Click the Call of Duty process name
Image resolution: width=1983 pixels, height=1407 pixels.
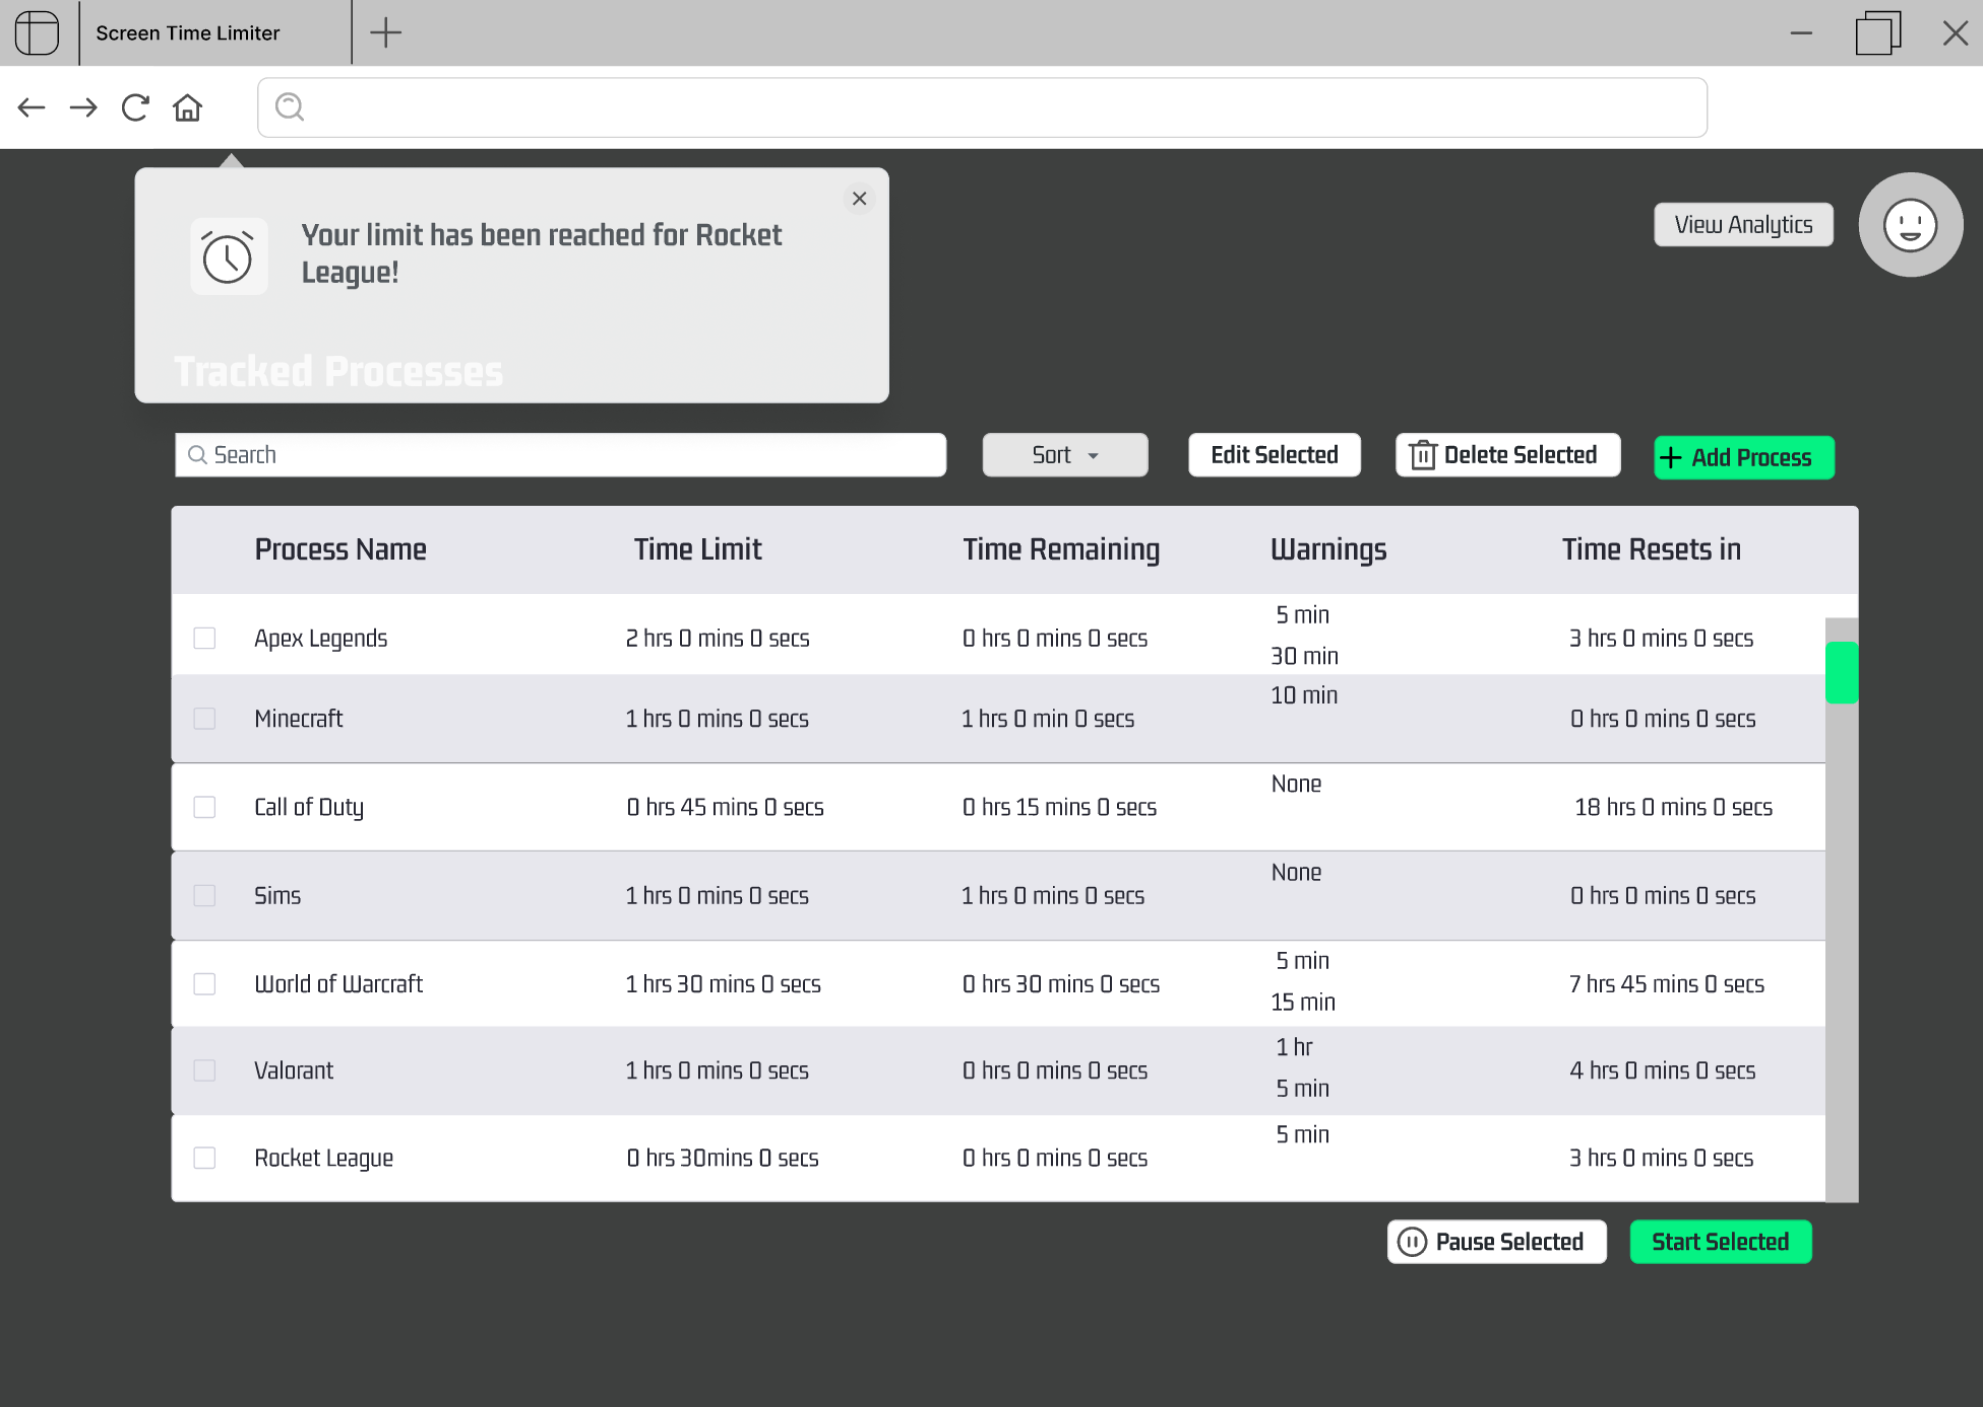pyautogui.click(x=309, y=807)
